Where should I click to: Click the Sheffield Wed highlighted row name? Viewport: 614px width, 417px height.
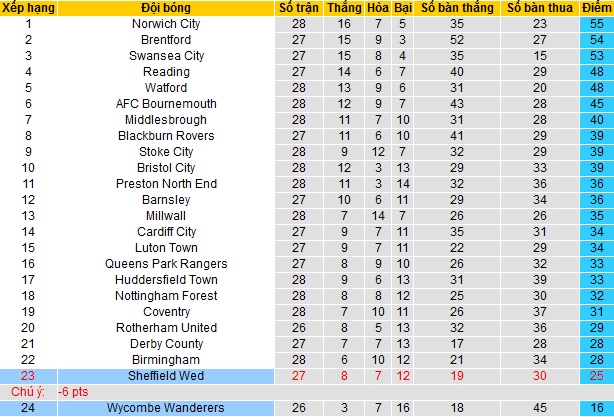point(165,375)
